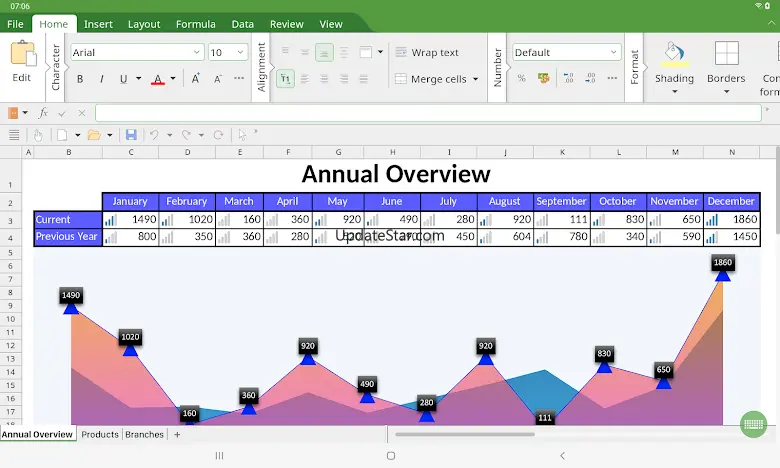Screen dimensions: 780x468
Task: Click the Edit clipboard paste icon
Action: click(x=23, y=53)
